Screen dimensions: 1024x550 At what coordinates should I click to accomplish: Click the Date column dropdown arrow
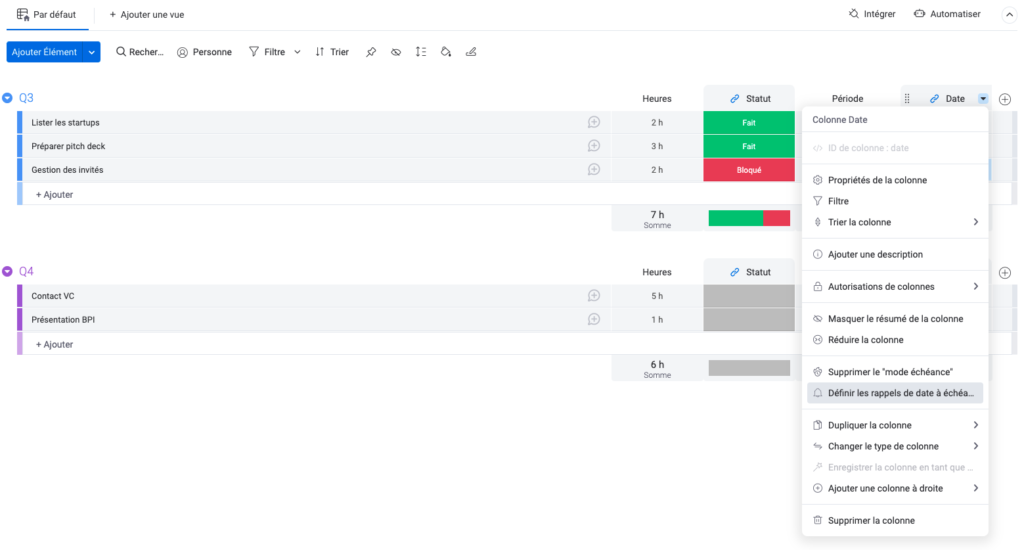983,99
